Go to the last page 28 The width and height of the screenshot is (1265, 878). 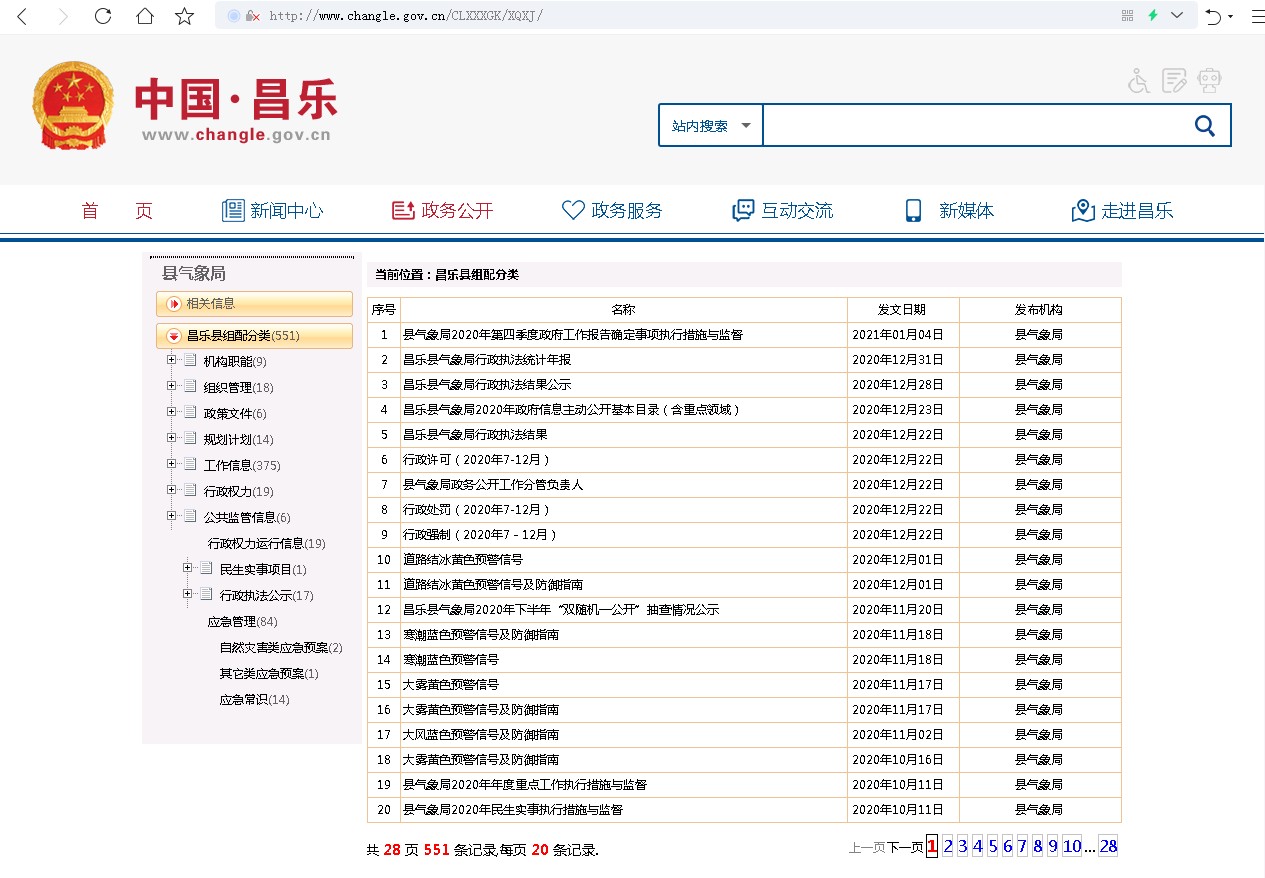pyautogui.click(x=1108, y=847)
